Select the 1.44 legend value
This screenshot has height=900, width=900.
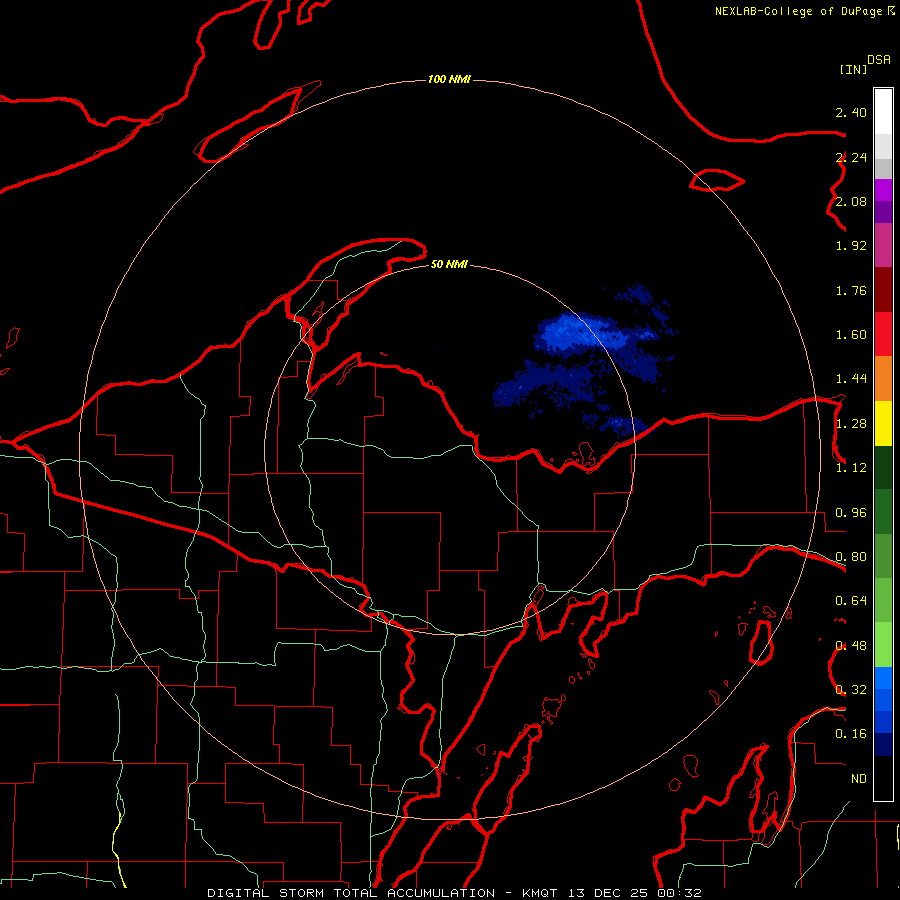pyautogui.click(x=851, y=379)
